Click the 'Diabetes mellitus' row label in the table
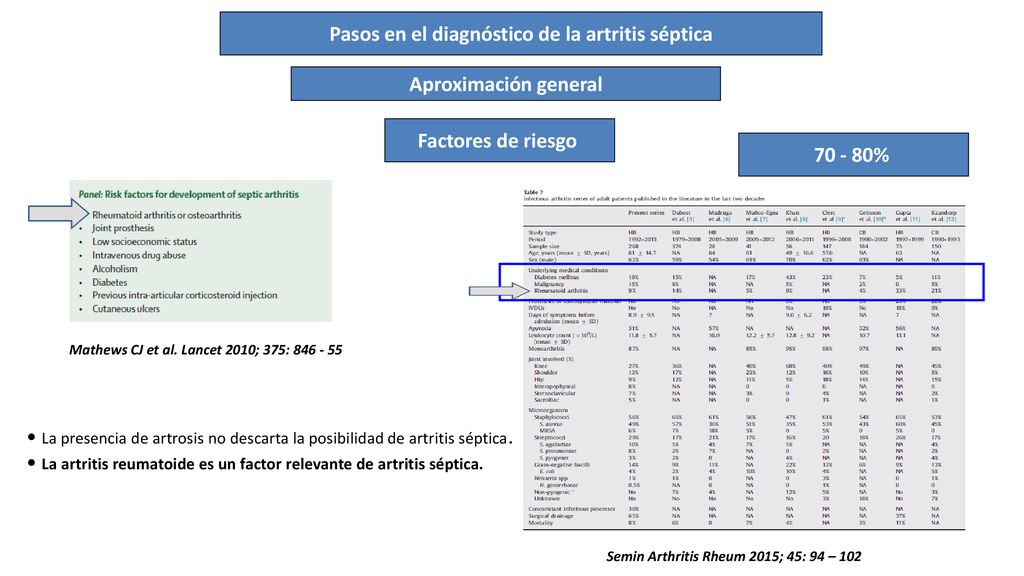 [x=556, y=277]
